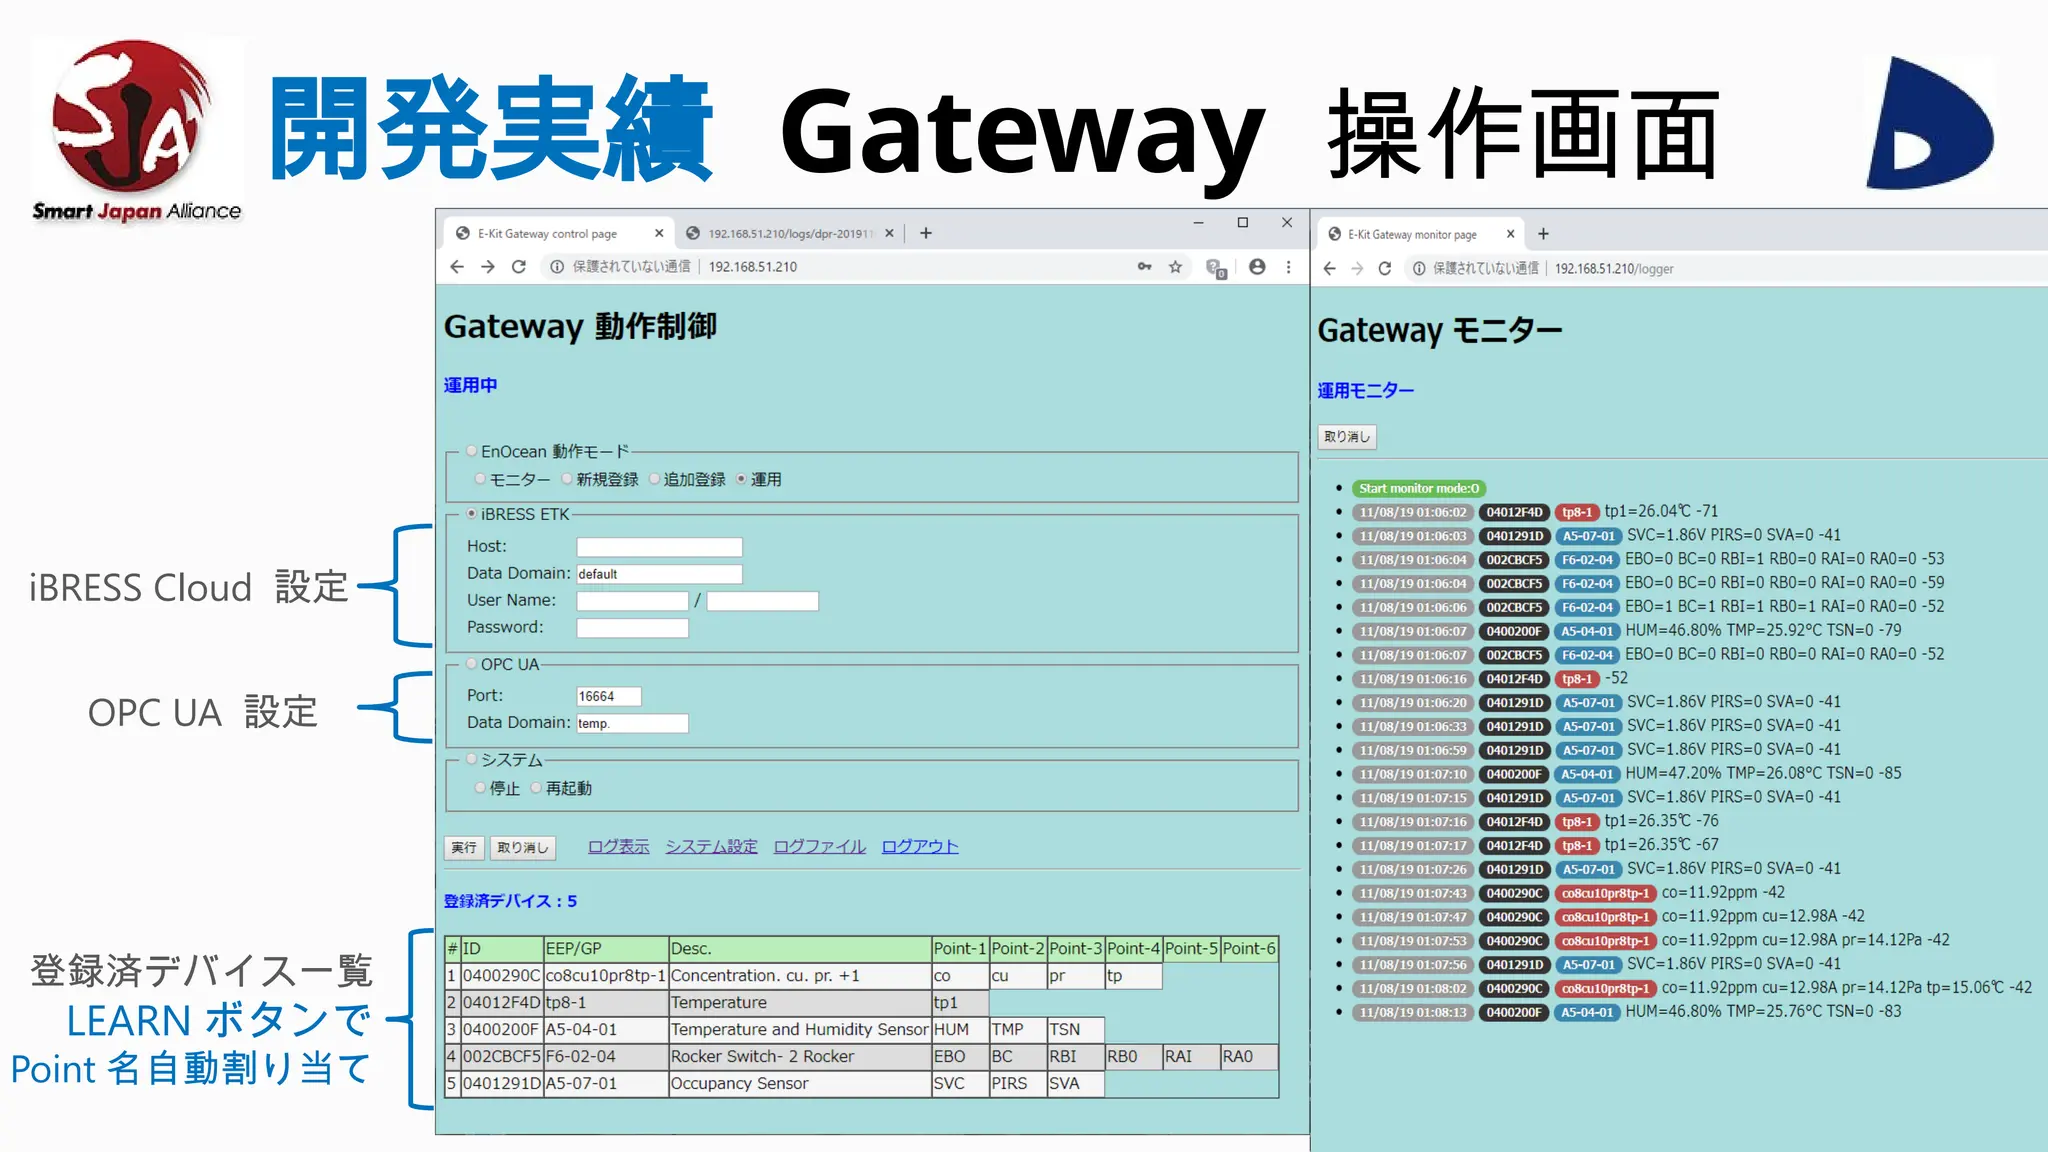The height and width of the screenshot is (1152, 2048).
Task: Select the モニター radio option
Action: point(480,479)
